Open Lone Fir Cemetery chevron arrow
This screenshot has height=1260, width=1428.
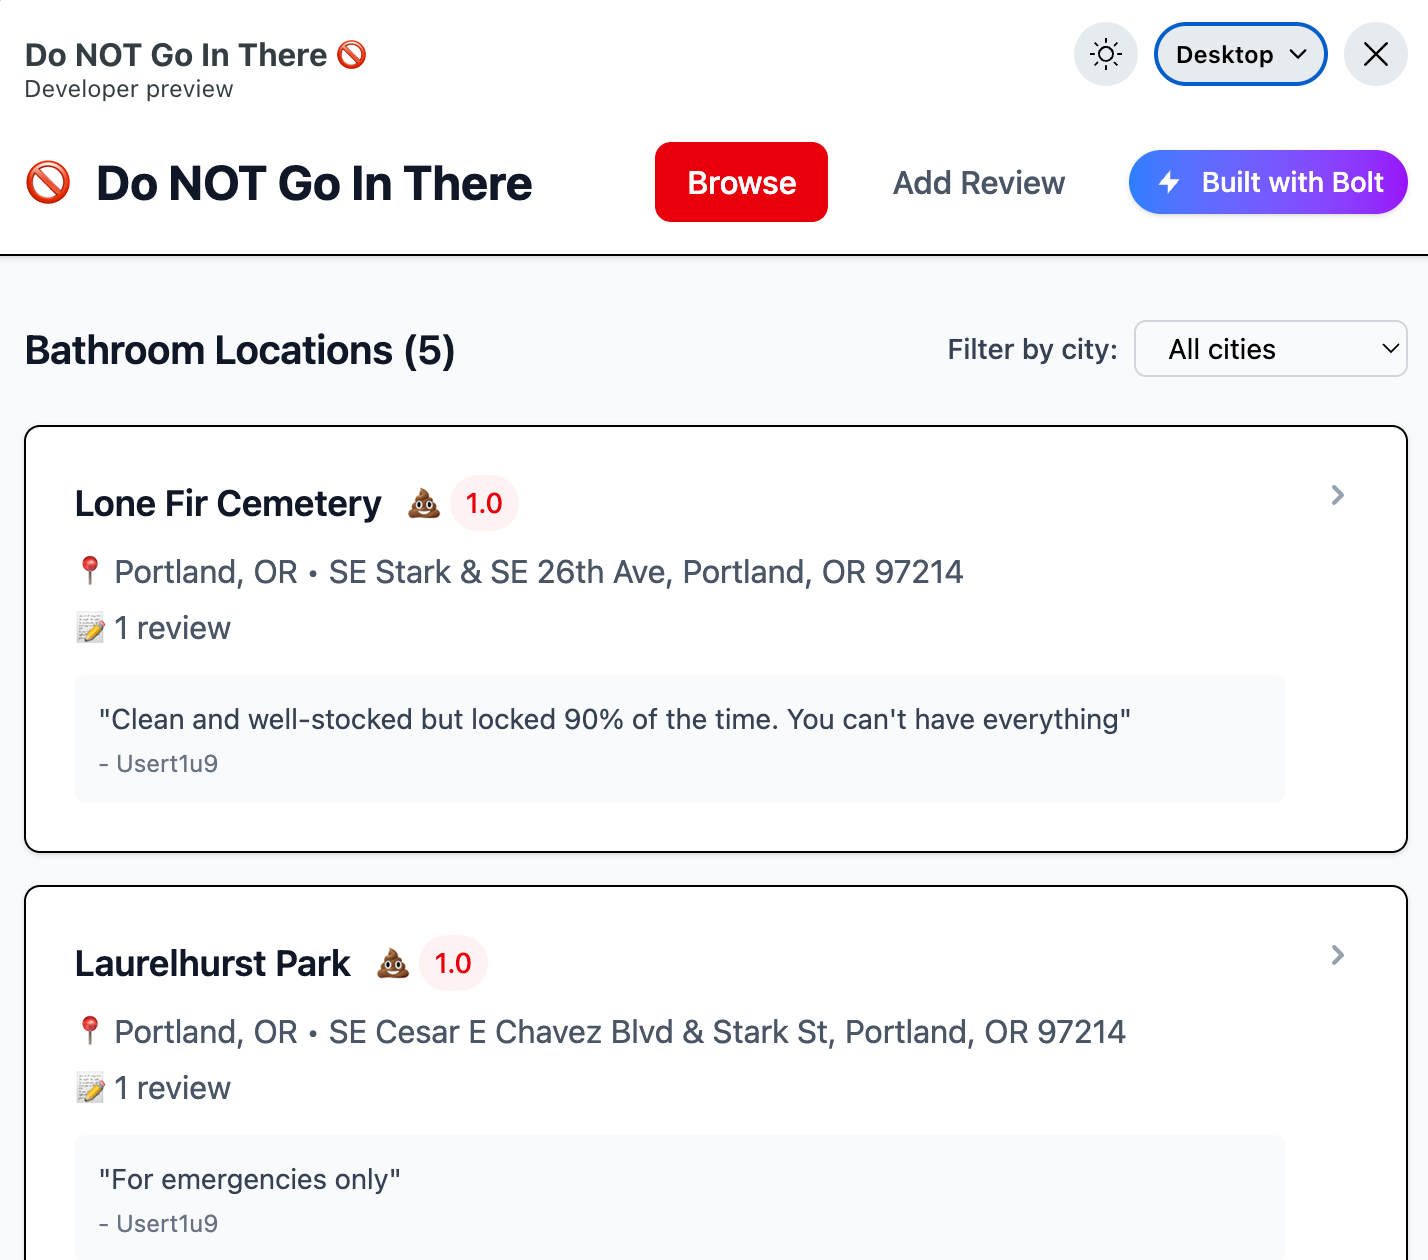click(x=1337, y=495)
